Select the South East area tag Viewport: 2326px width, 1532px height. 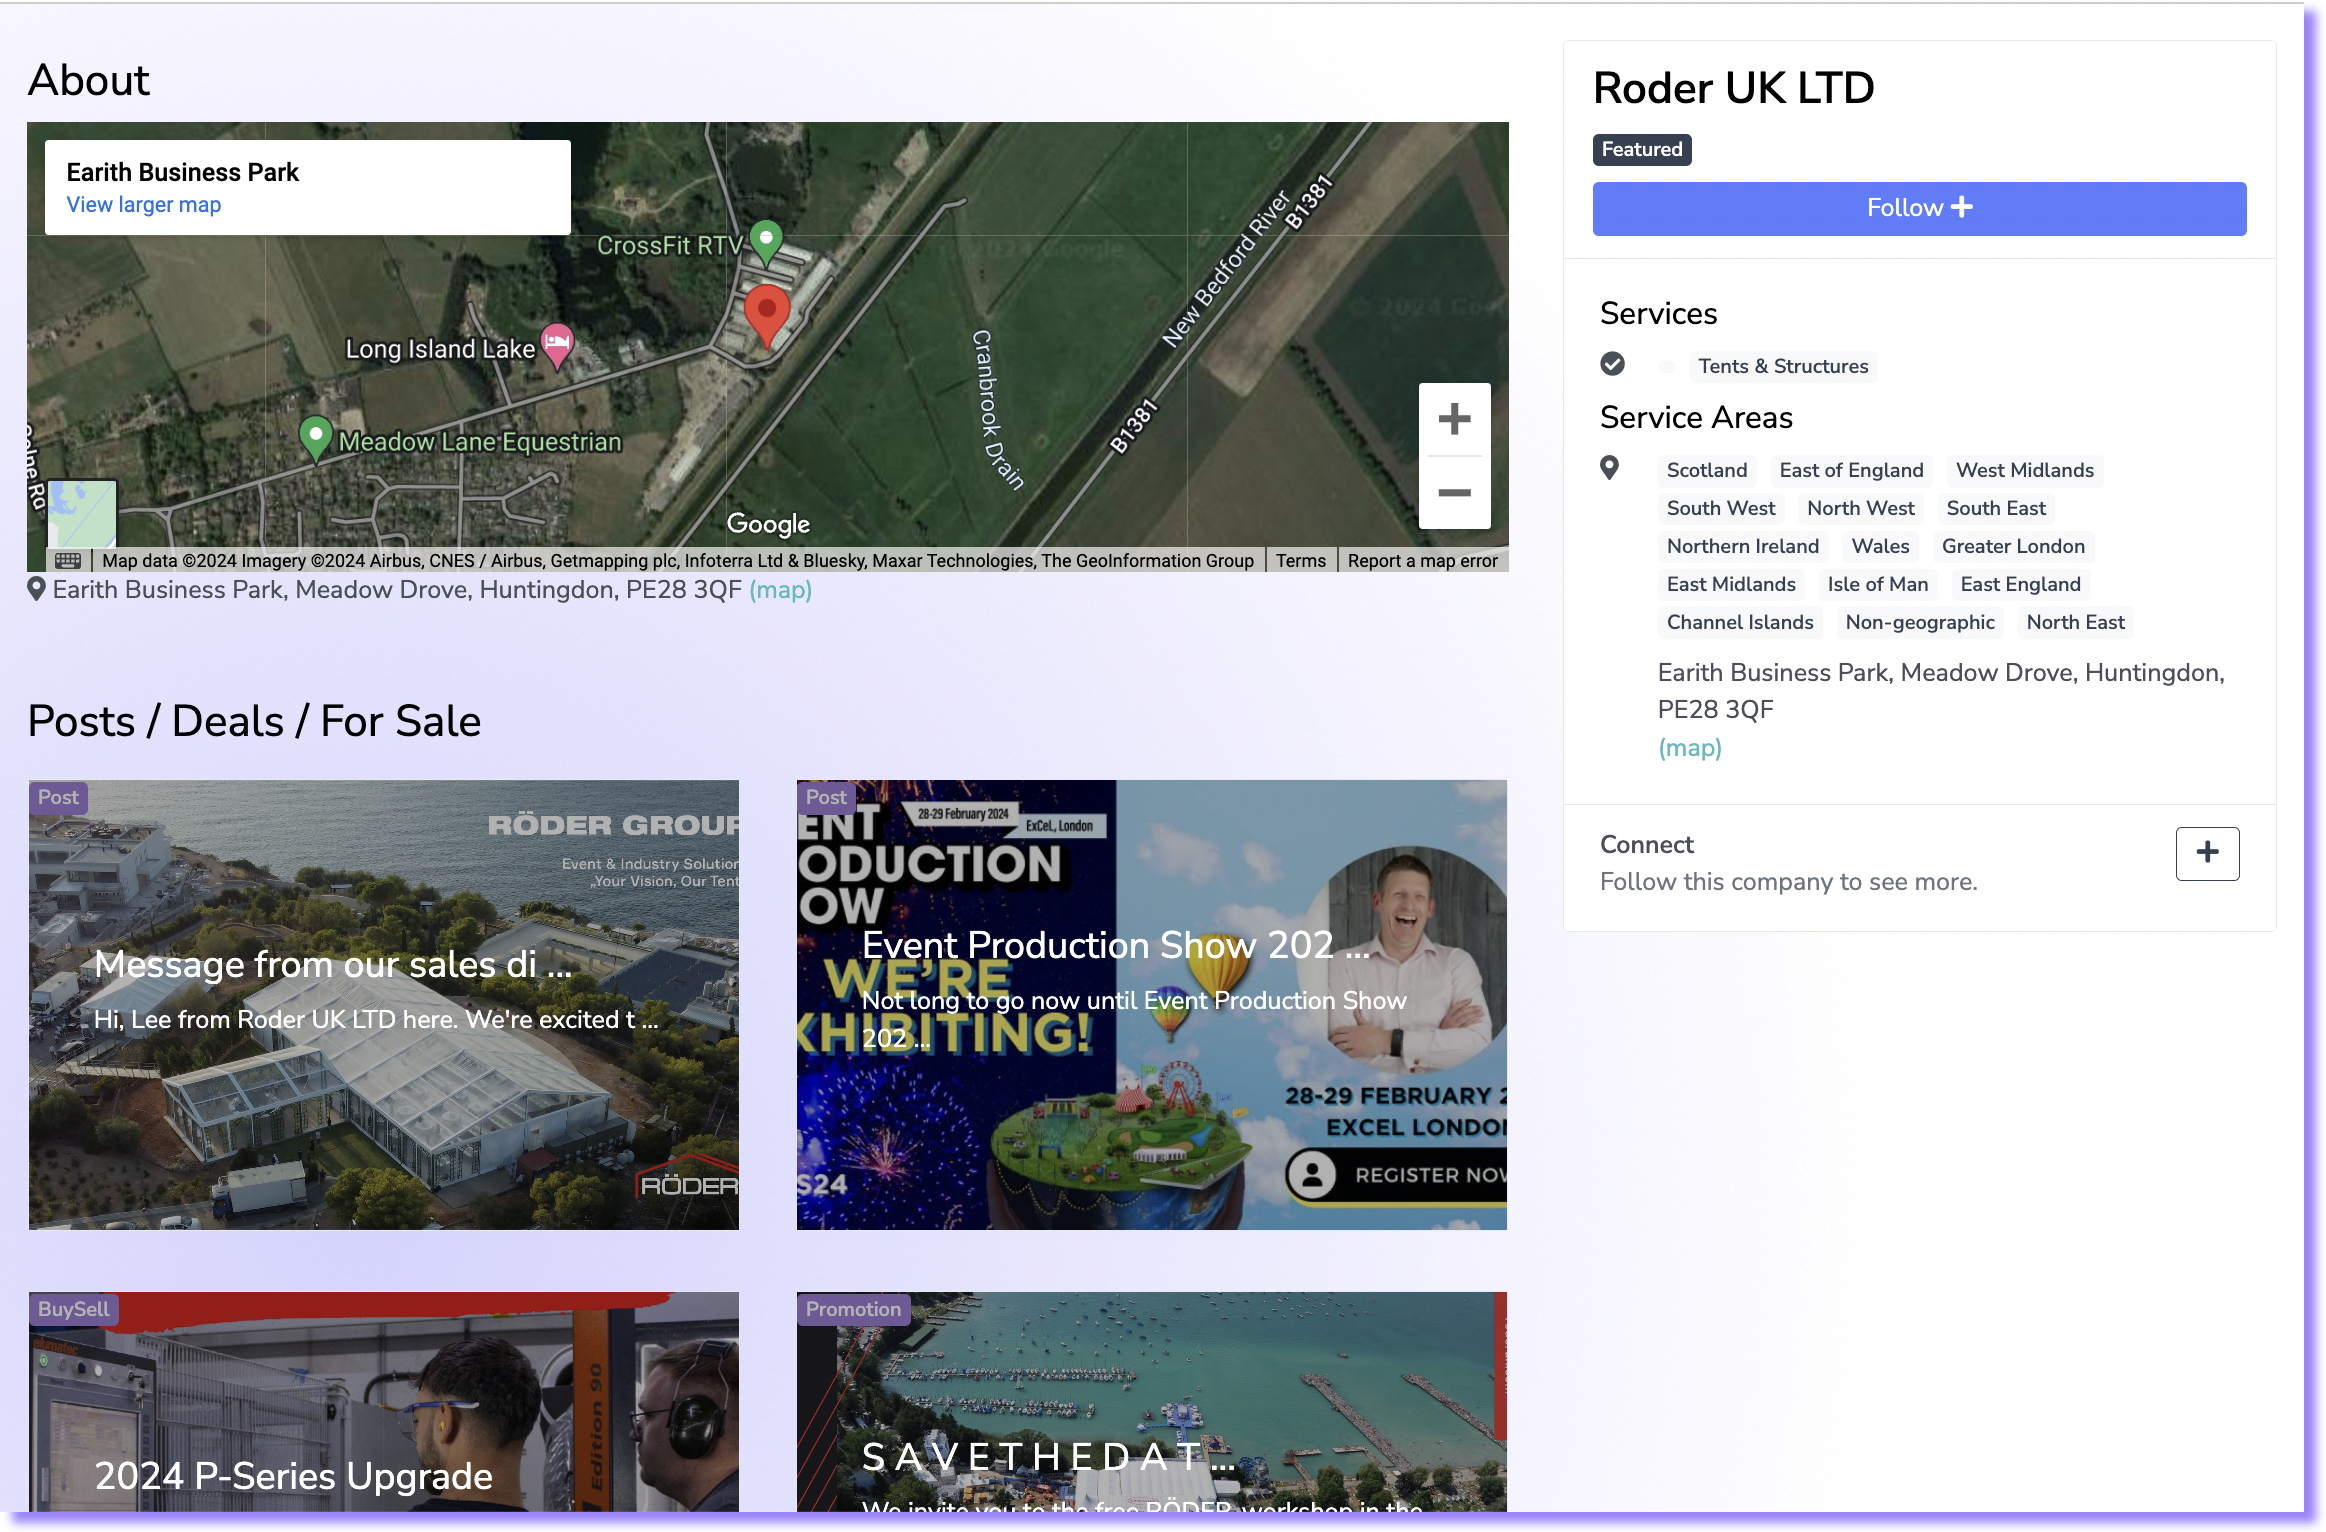click(x=1996, y=508)
